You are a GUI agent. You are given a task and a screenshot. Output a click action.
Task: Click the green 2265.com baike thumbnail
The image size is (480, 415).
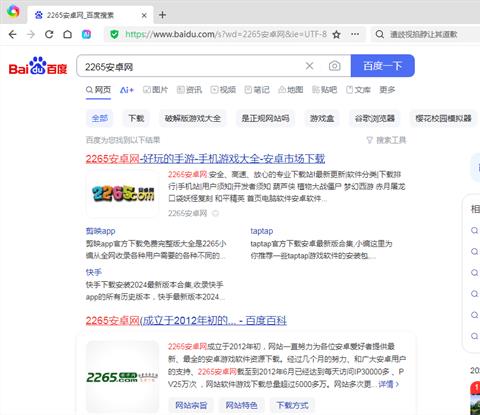(123, 377)
